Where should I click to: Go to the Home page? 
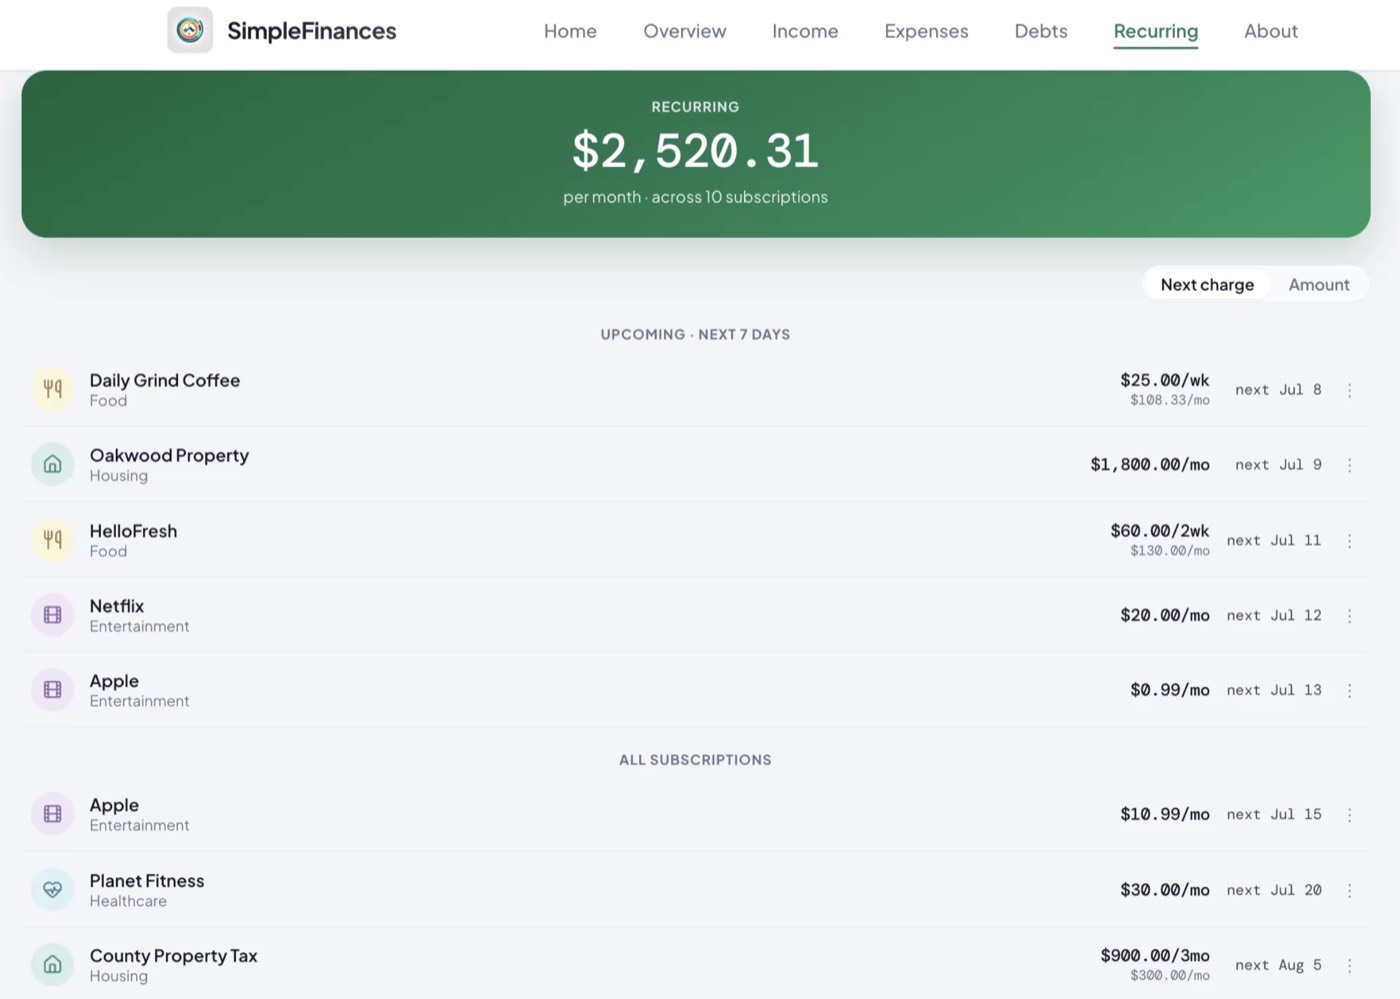(570, 31)
